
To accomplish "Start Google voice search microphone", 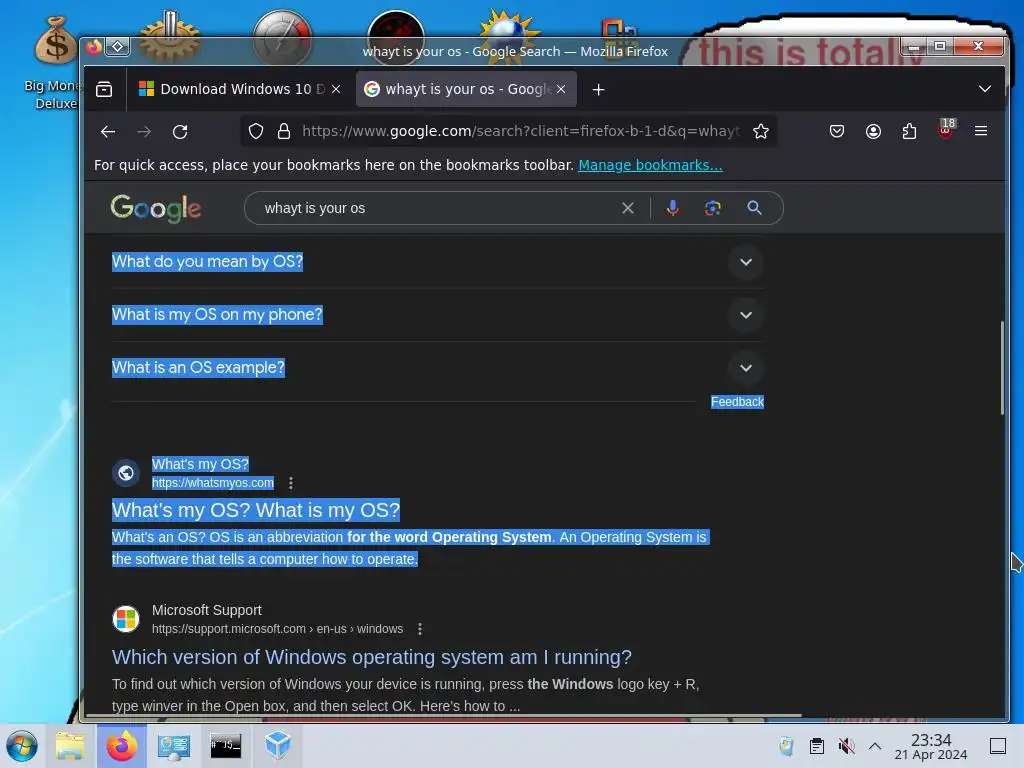I will (673, 208).
